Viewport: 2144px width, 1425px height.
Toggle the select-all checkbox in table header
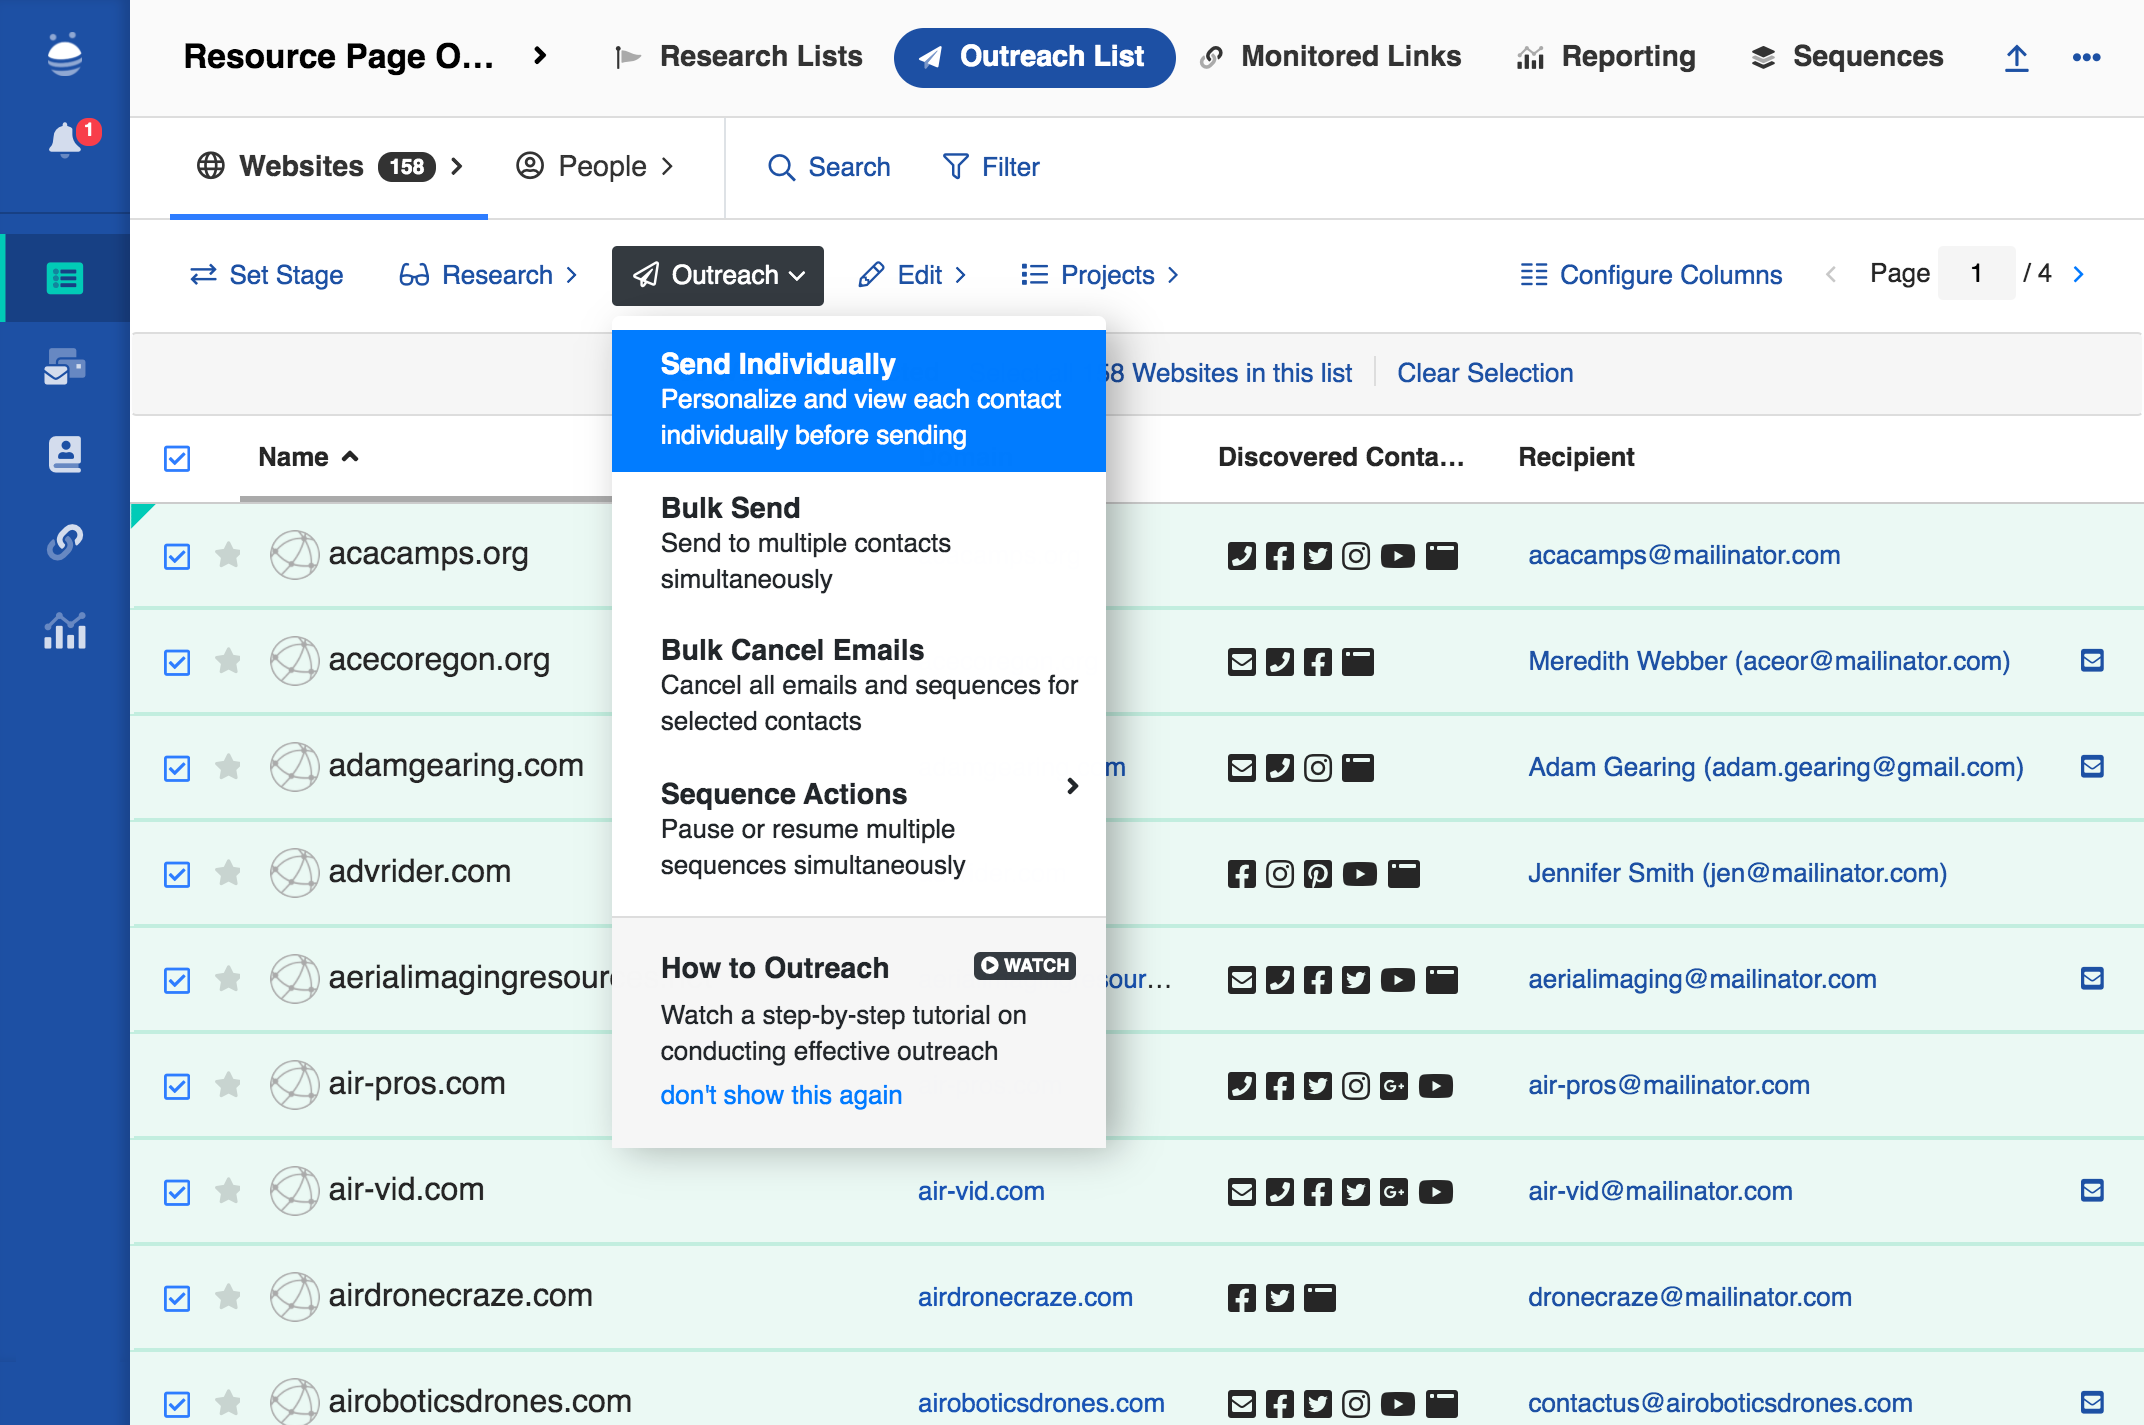(176, 458)
